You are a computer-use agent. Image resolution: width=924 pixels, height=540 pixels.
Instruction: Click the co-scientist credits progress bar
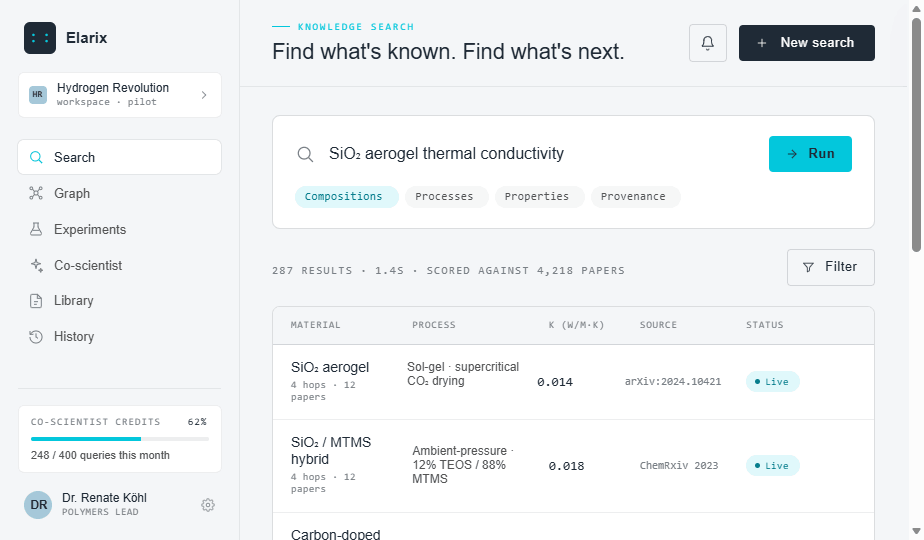(x=120, y=439)
